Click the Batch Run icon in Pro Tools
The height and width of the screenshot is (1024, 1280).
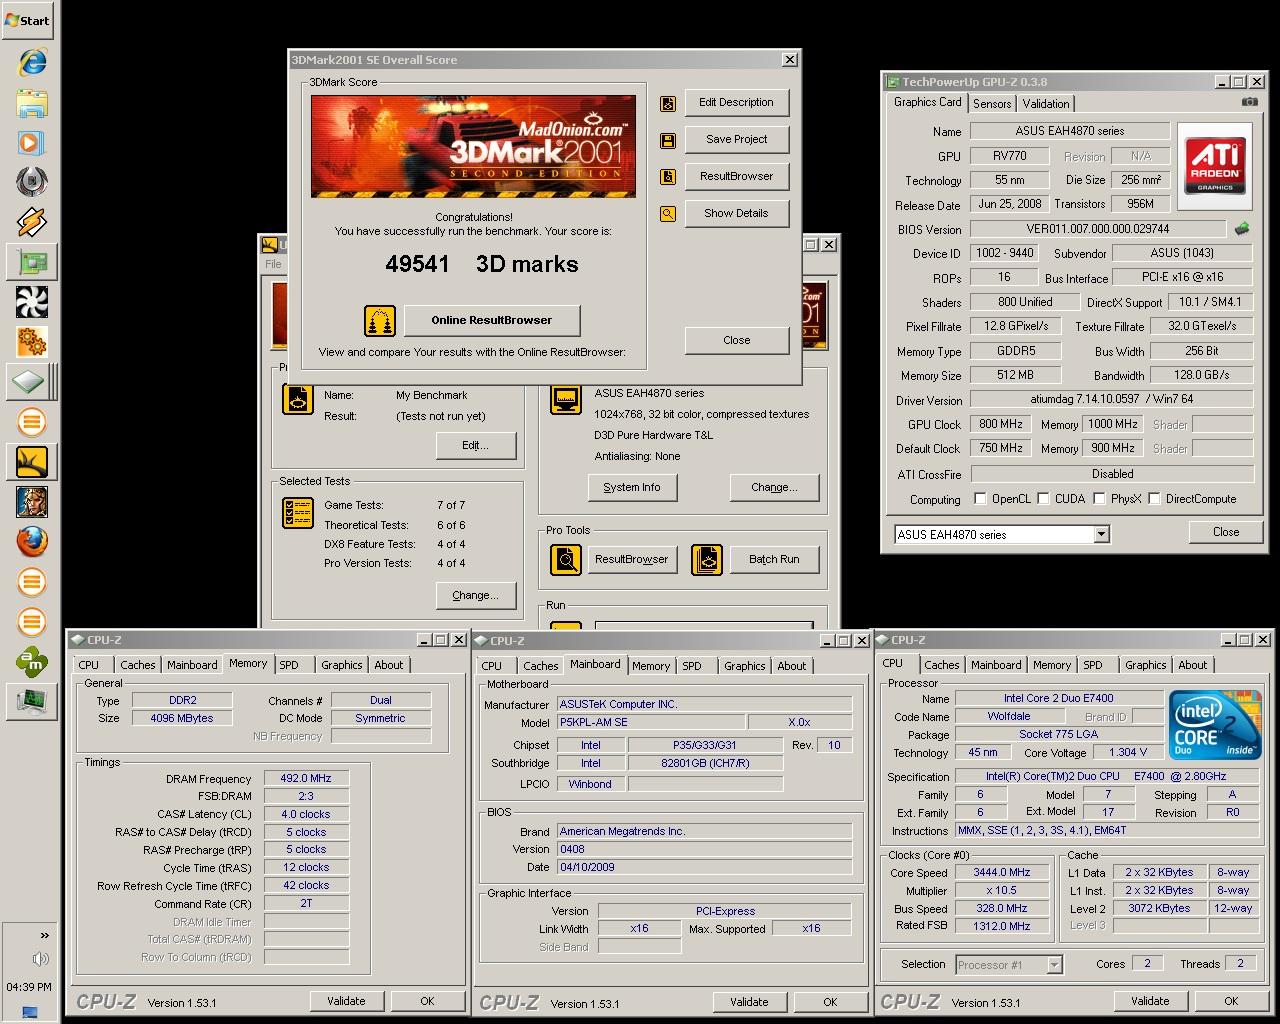707,560
